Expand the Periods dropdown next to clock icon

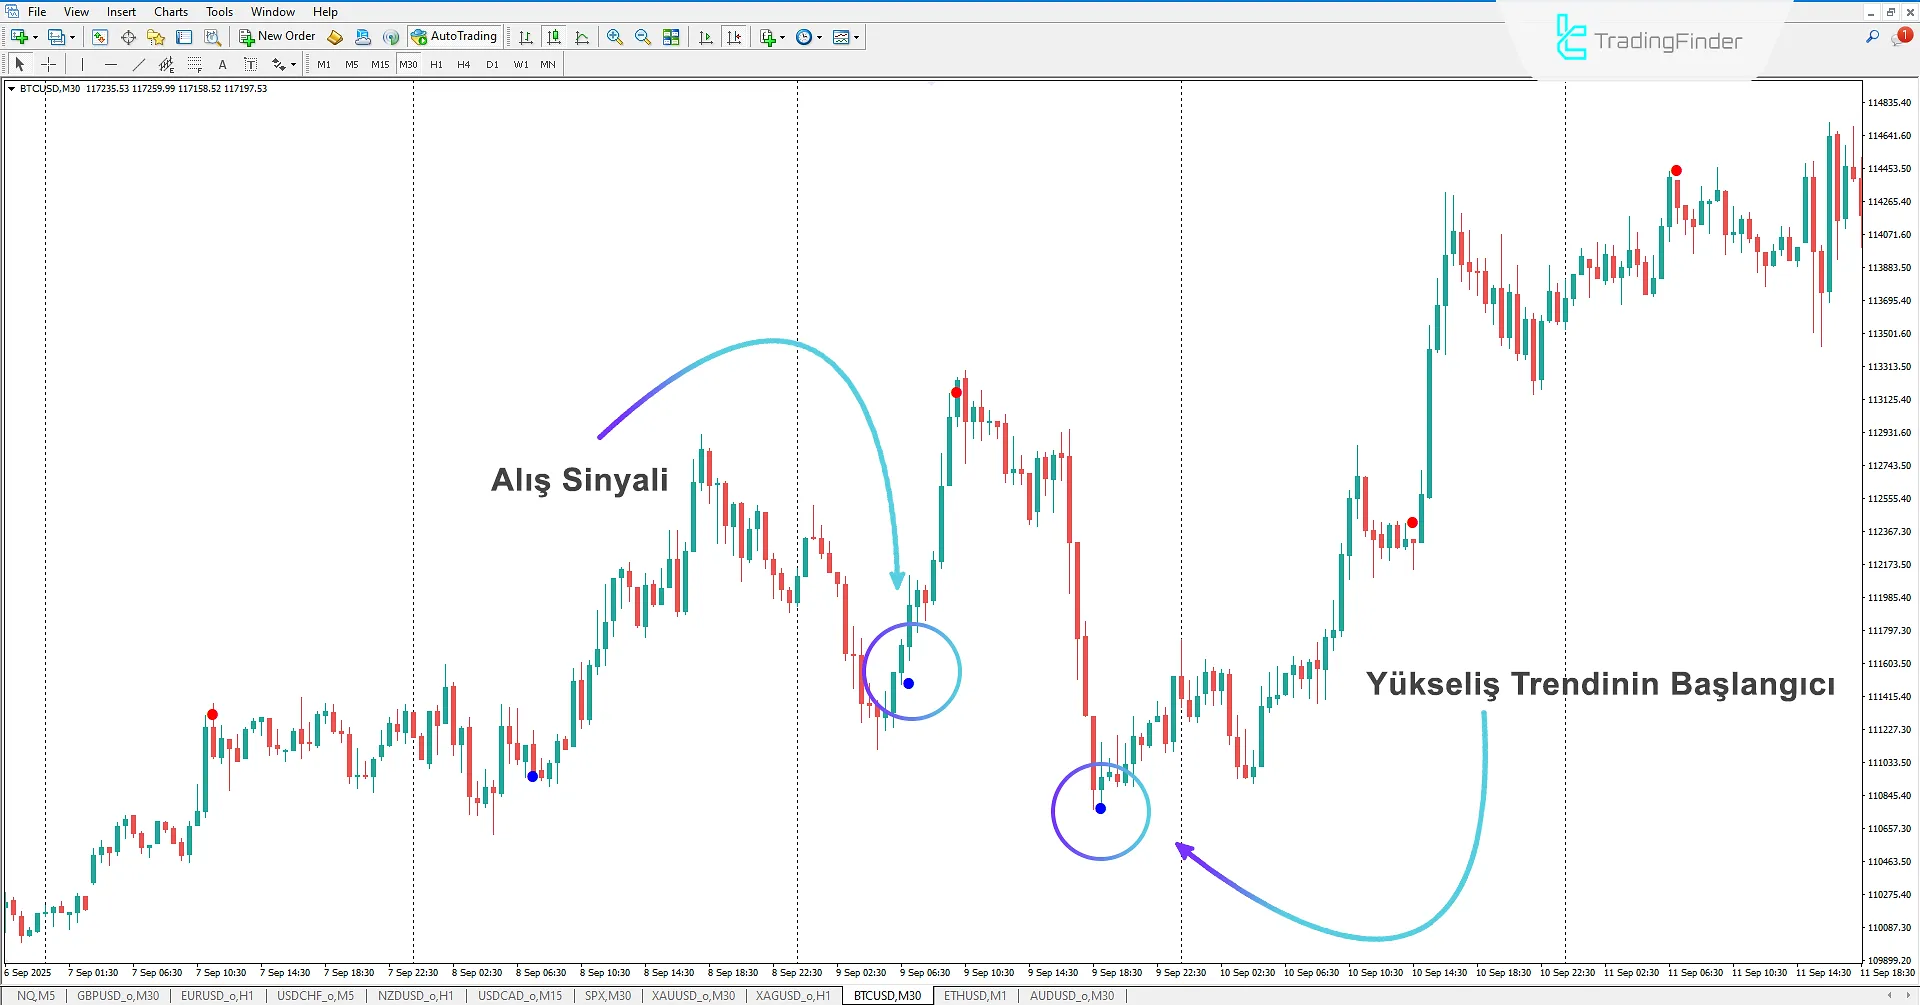click(x=819, y=37)
